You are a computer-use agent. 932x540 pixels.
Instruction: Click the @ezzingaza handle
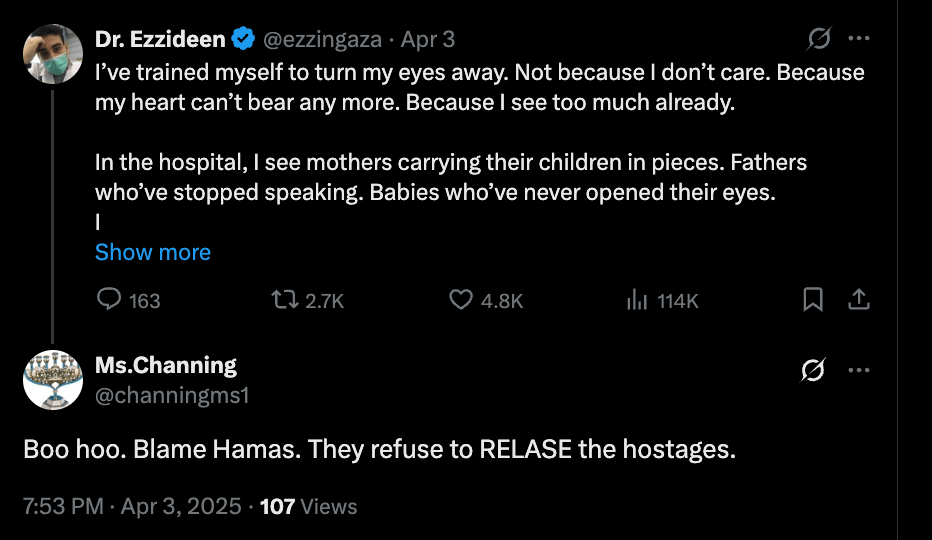click(324, 40)
